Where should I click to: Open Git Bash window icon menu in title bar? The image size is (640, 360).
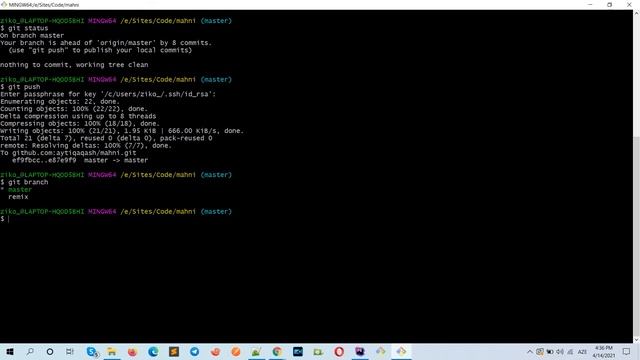[4, 4]
